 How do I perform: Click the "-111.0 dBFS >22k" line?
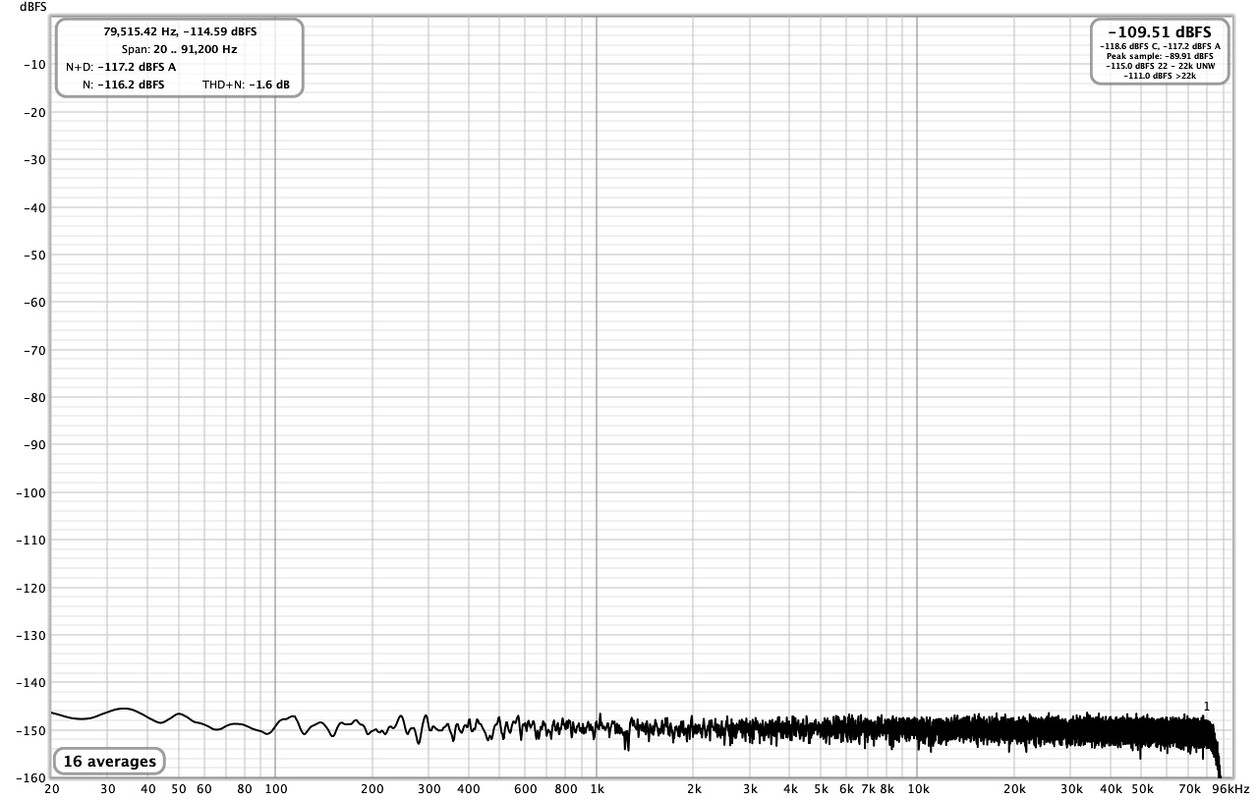click(1160, 76)
